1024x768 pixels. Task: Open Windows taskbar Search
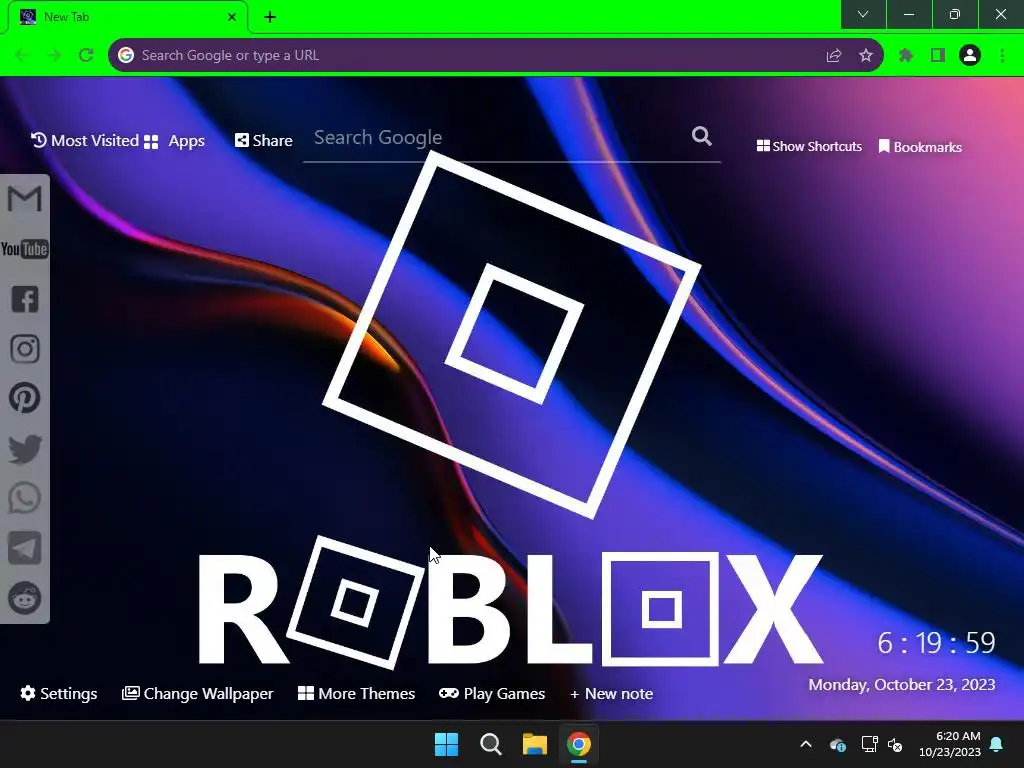(x=490, y=744)
